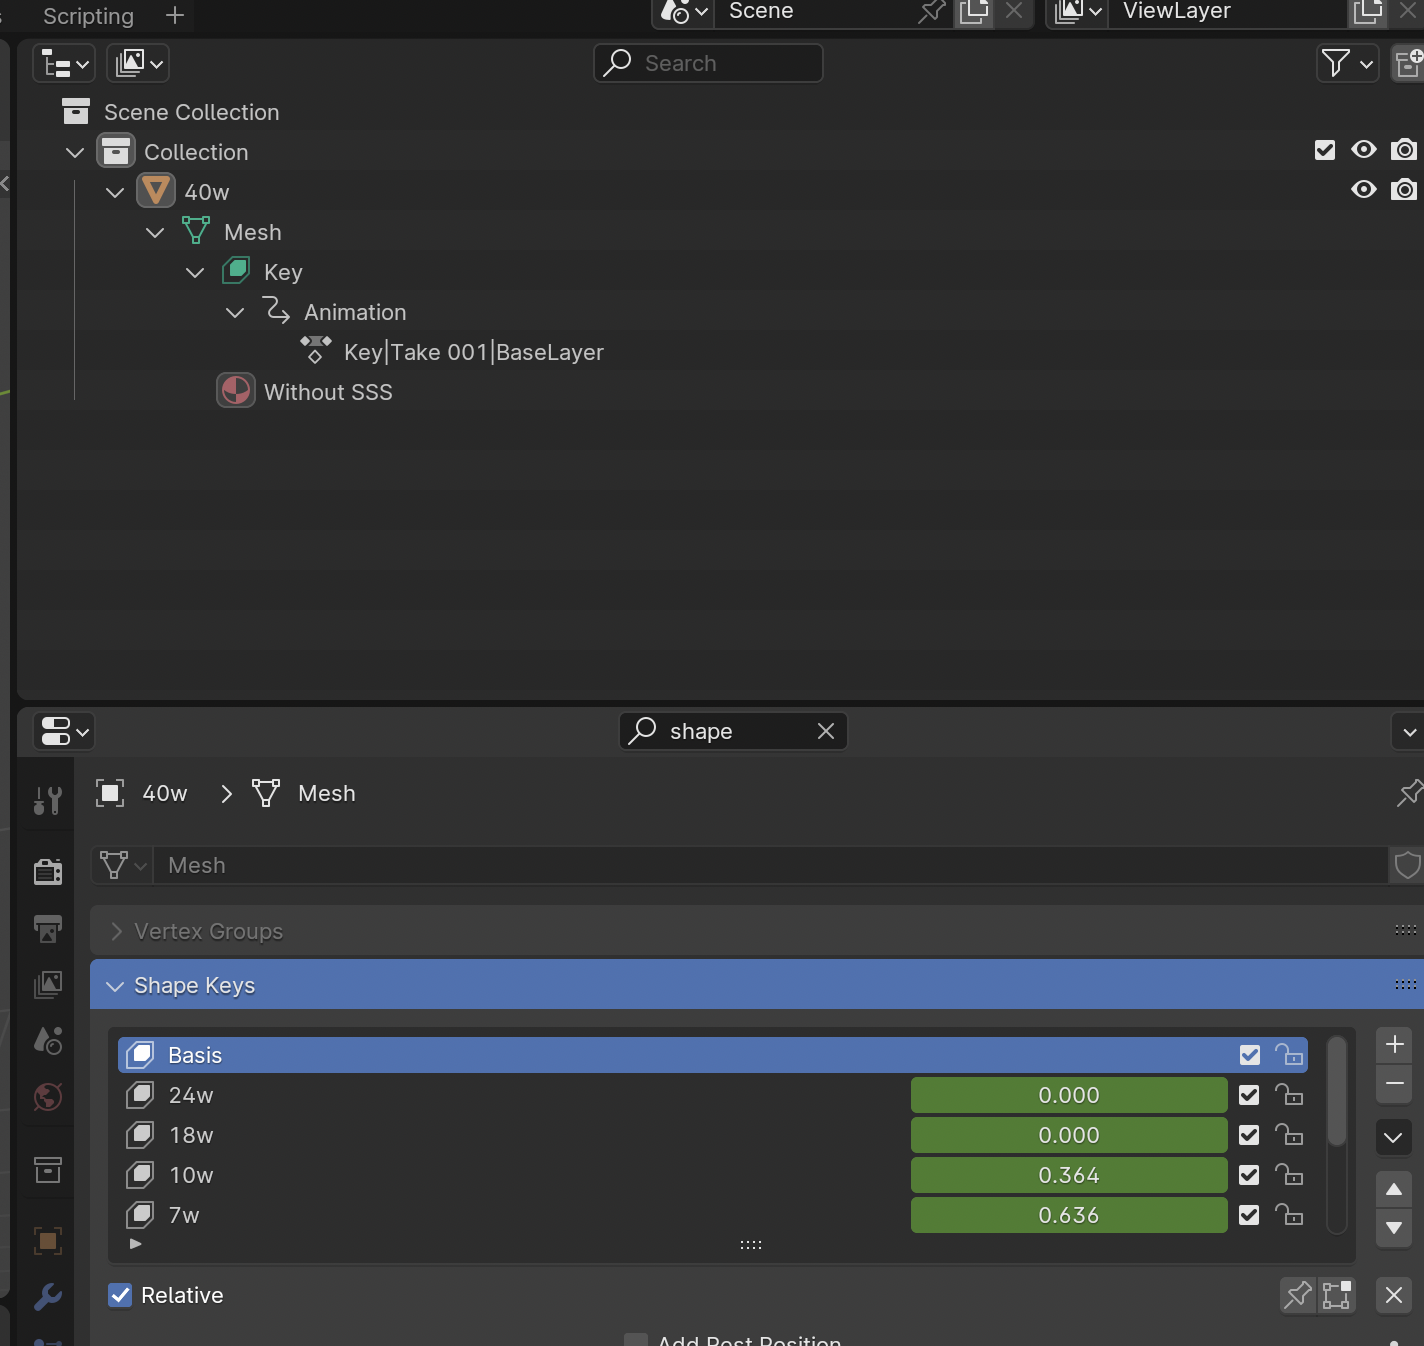
Task: Add a new workspace tab
Action: [175, 16]
